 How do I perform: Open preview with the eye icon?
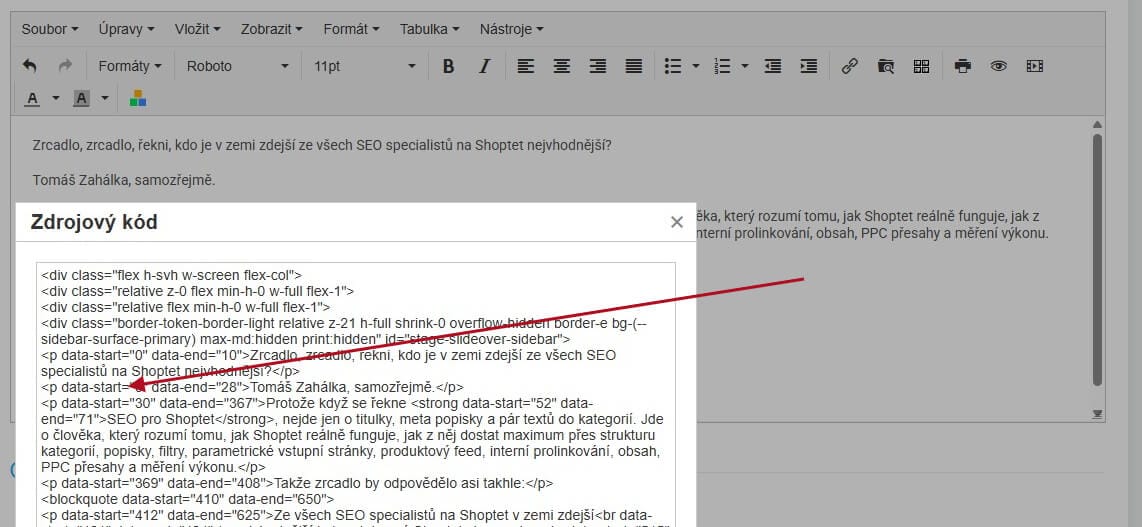[x=998, y=66]
